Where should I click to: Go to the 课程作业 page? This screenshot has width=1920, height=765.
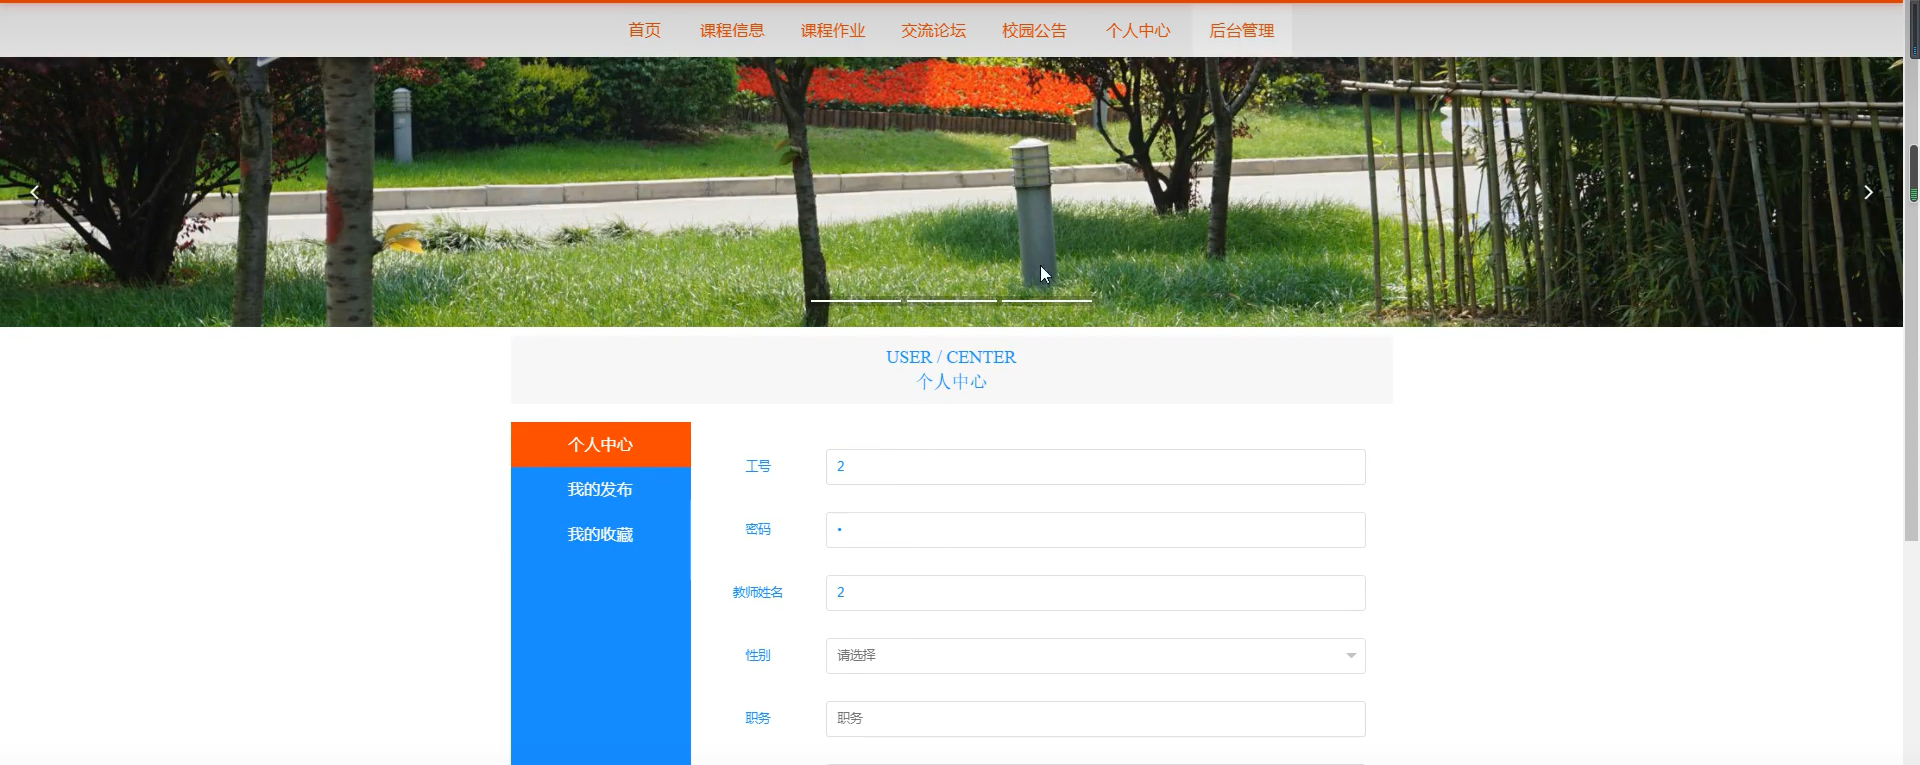[x=833, y=30]
